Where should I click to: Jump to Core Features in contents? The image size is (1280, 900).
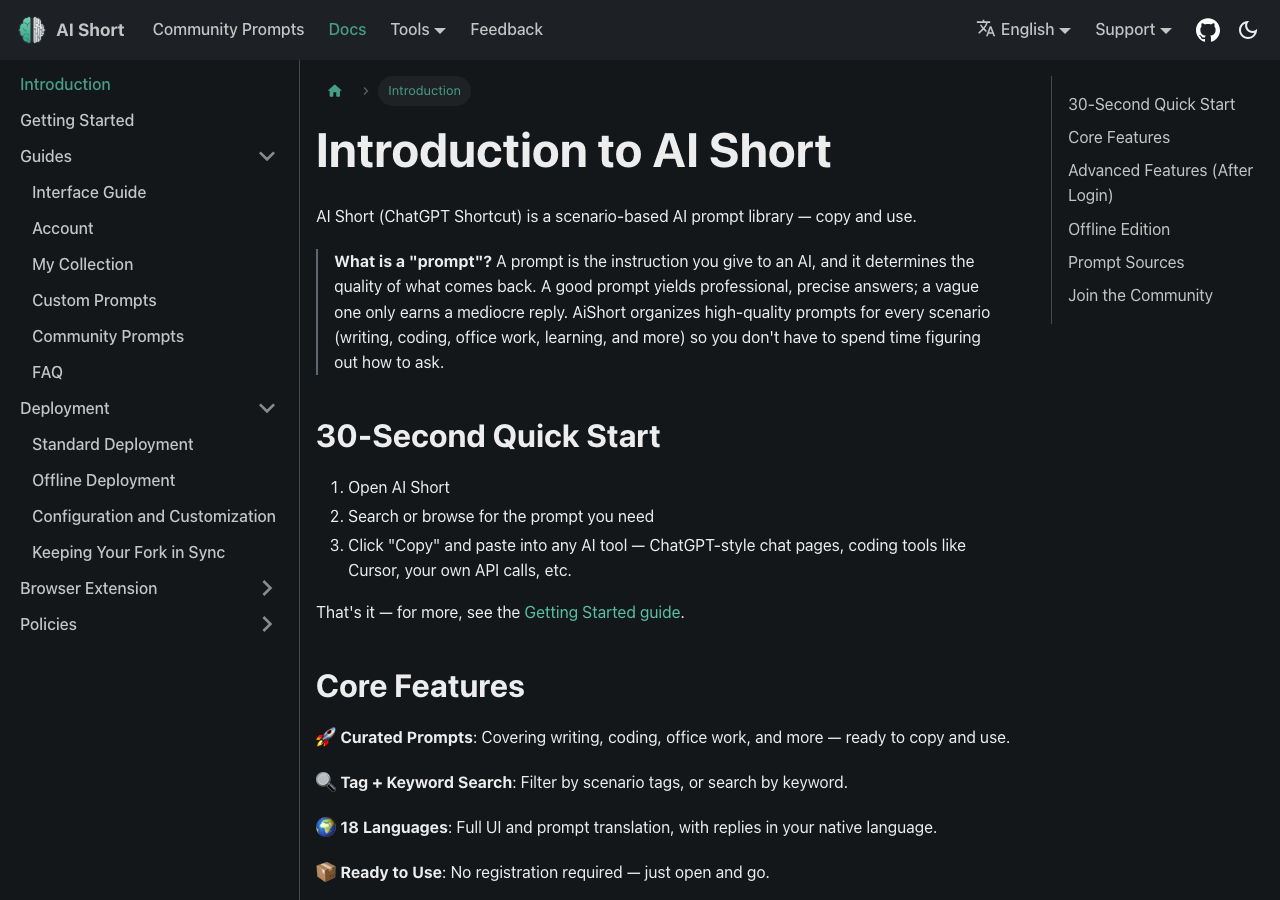click(x=1119, y=137)
